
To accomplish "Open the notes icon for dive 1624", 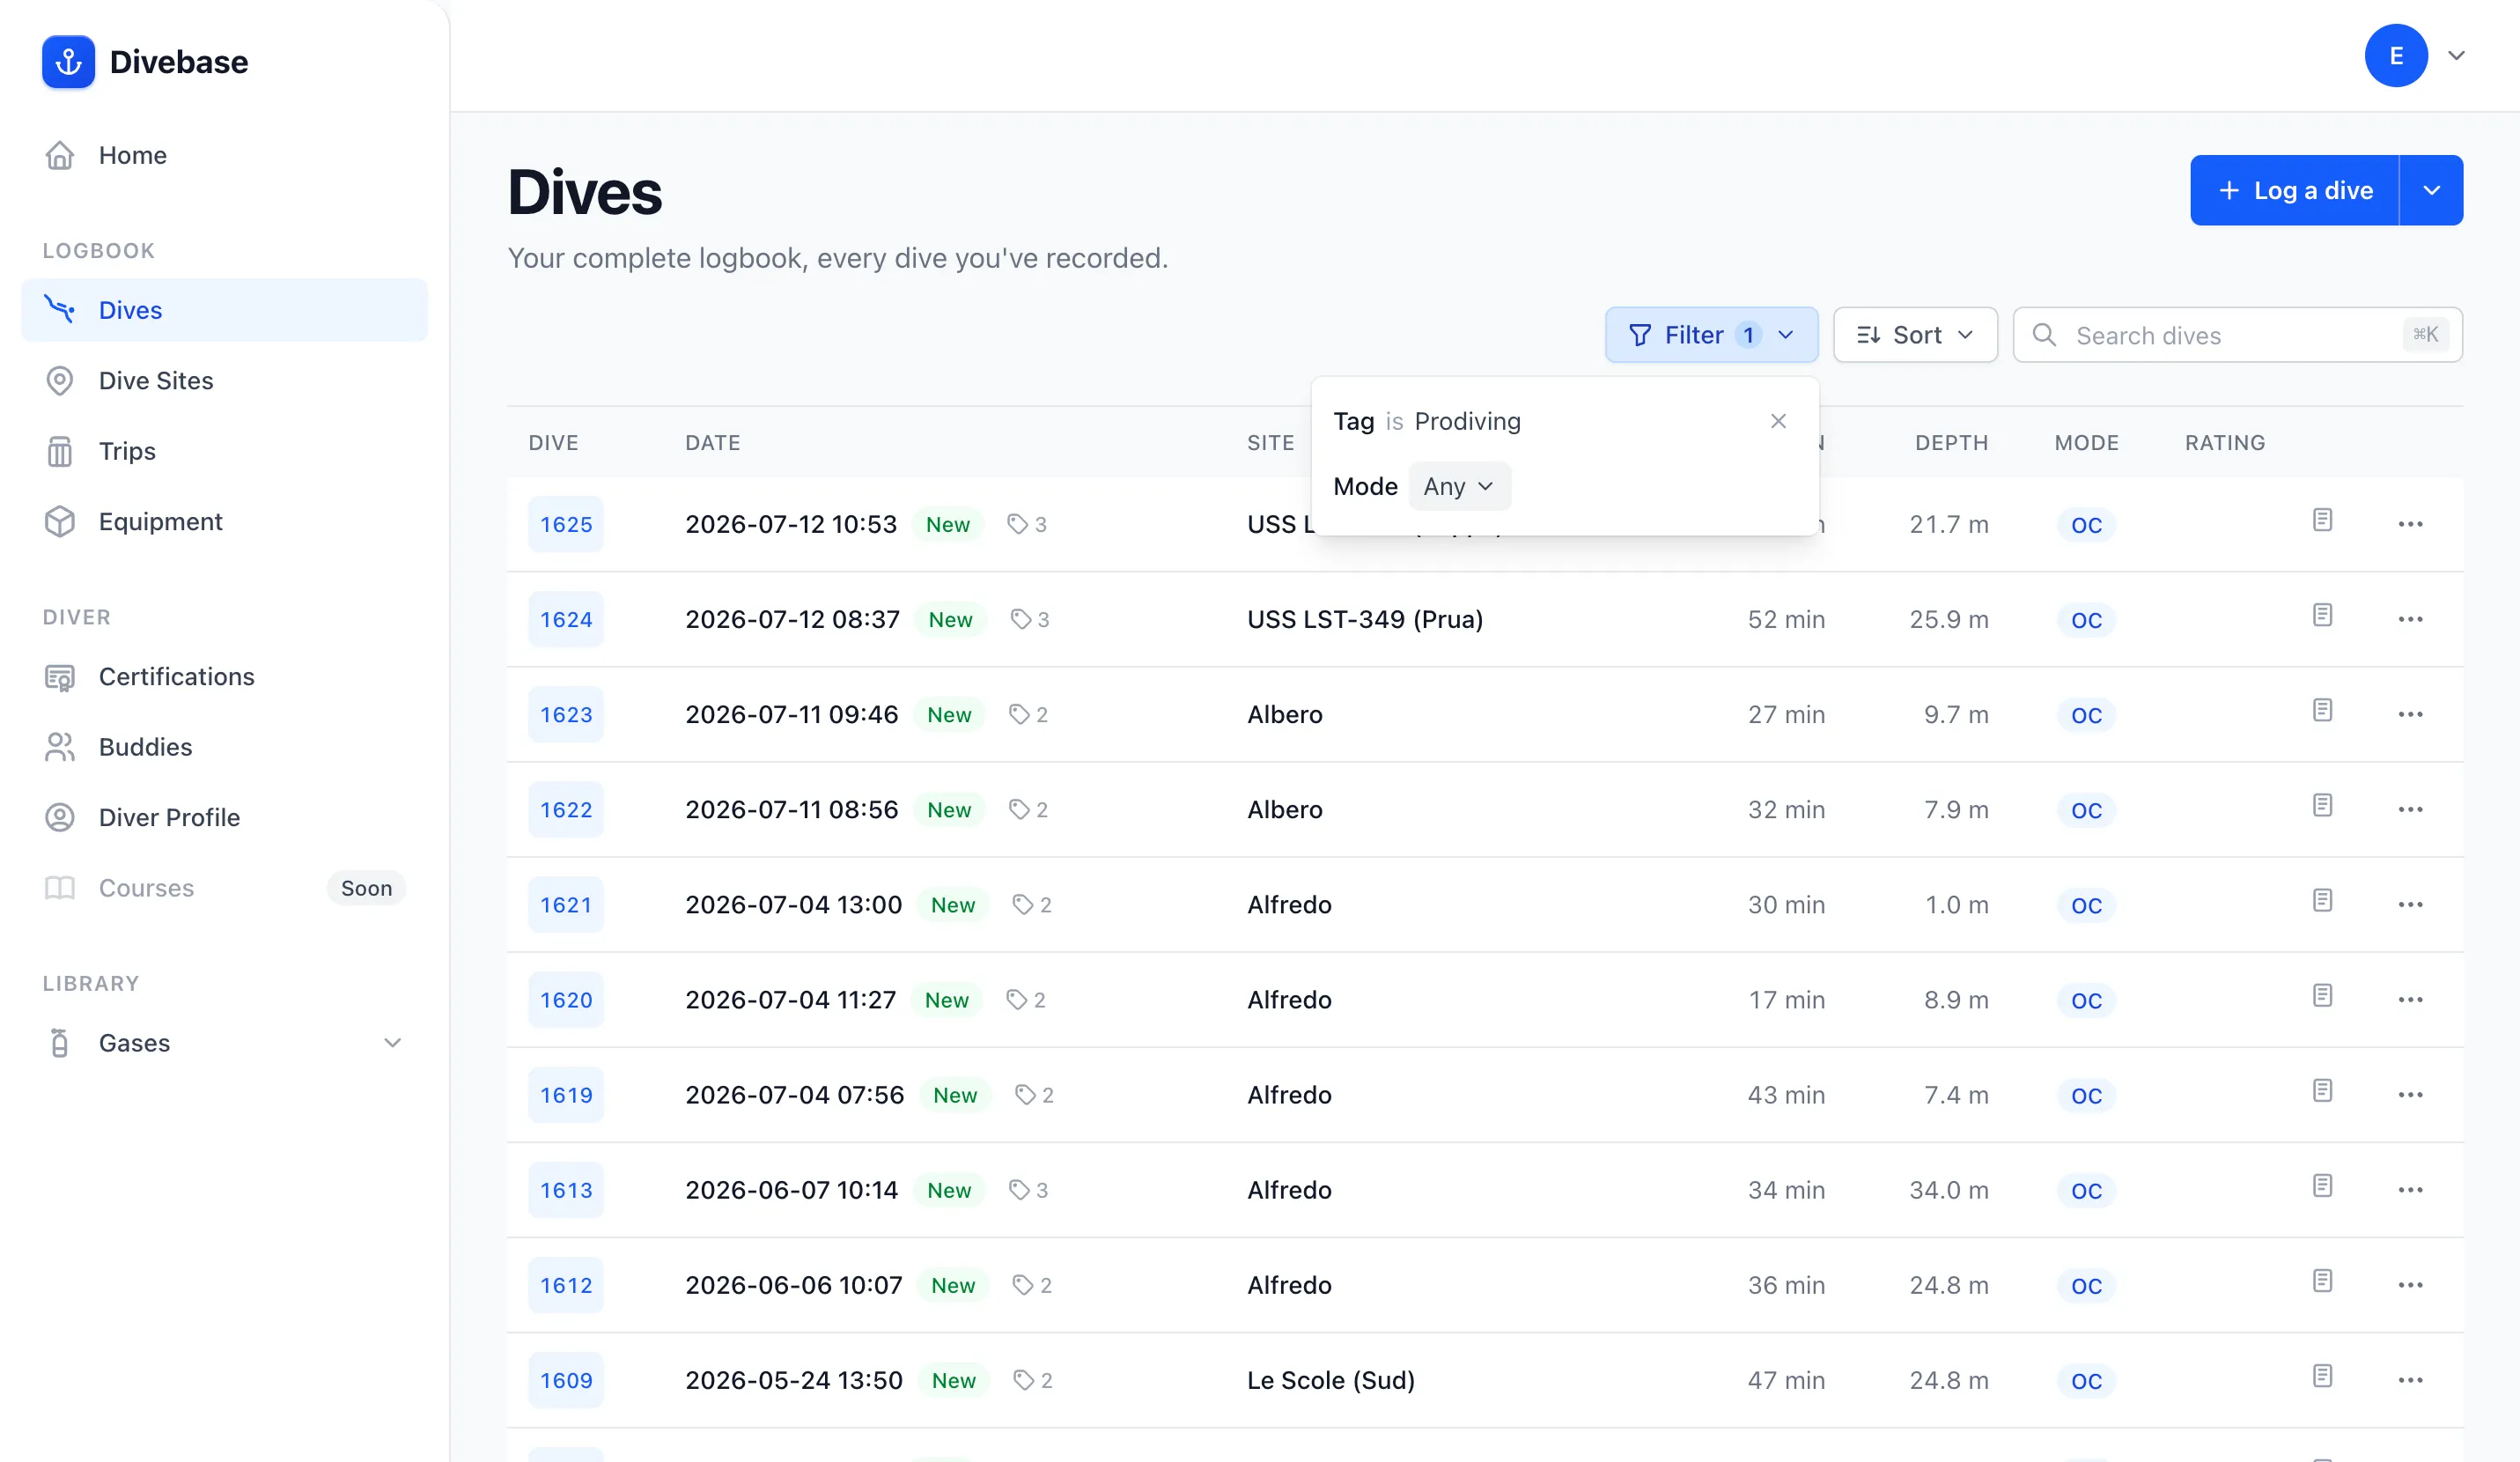I will pyautogui.click(x=2322, y=615).
